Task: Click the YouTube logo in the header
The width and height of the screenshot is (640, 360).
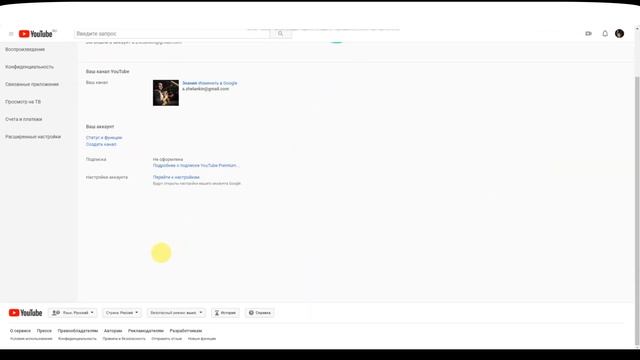Action: click(36, 34)
